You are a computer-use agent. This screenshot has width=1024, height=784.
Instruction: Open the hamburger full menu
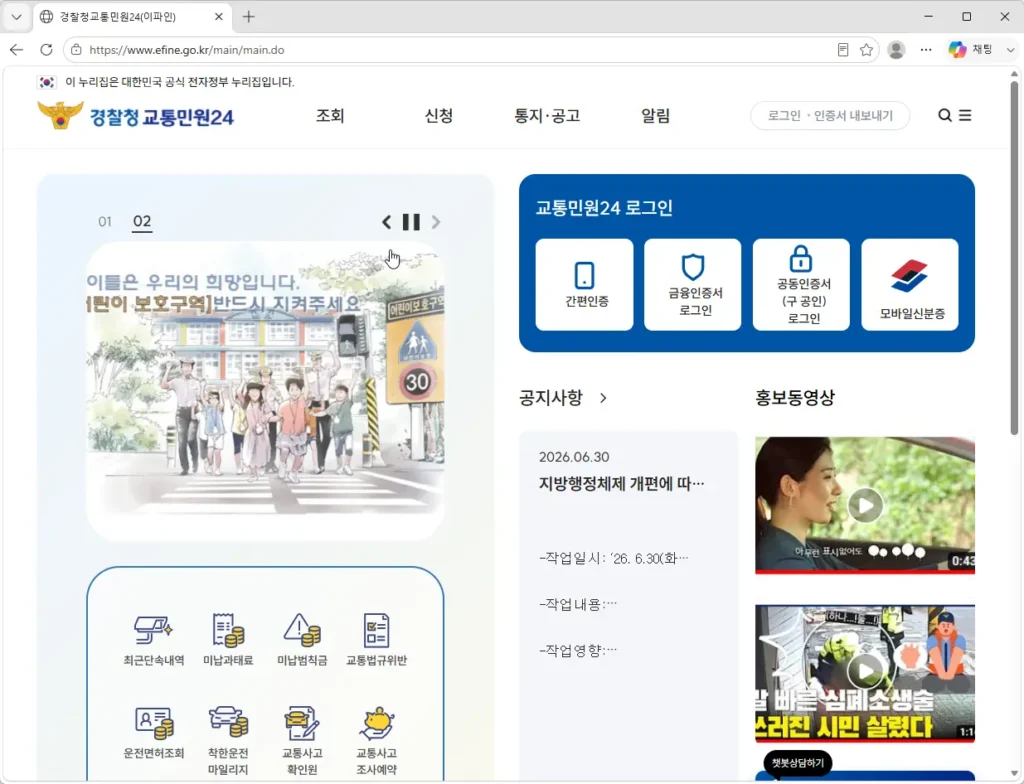(965, 116)
